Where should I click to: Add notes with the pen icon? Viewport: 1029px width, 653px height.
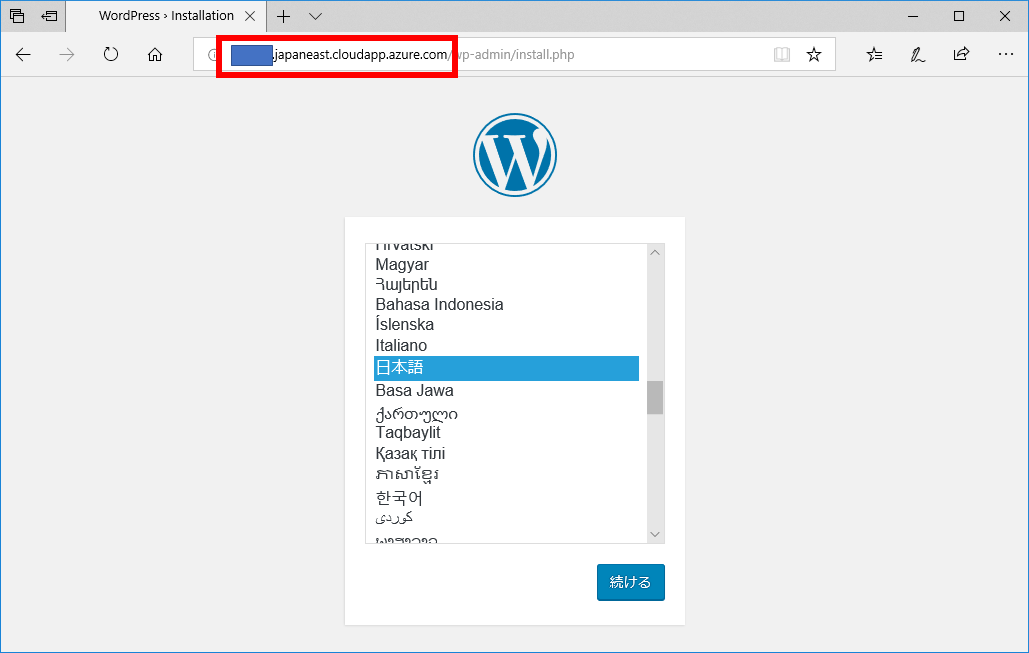[x=917, y=54]
